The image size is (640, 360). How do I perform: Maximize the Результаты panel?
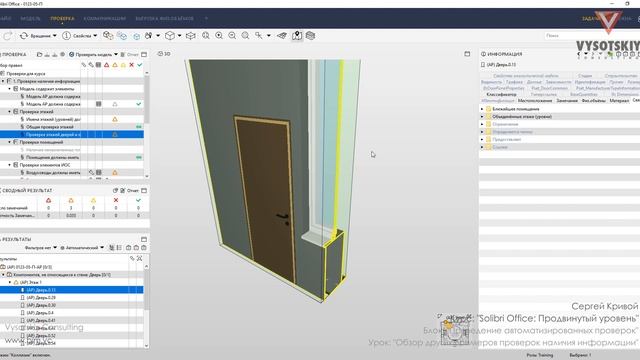pos(144,239)
